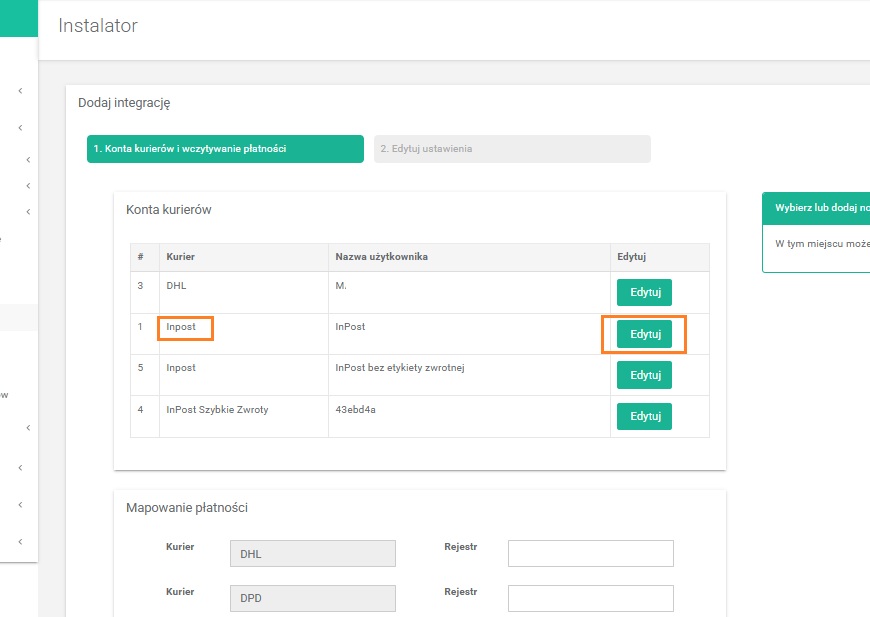Select the DHL courier row name
Screen dimensions: 870x617
point(177,286)
